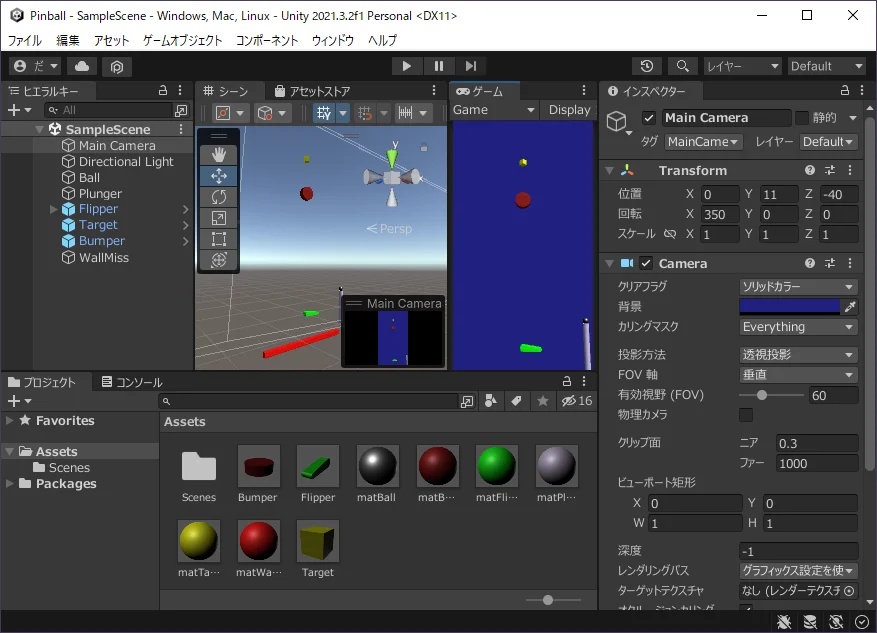Open clear flags solid color dropdown
This screenshot has width=877, height=633.
pos(798,287)
